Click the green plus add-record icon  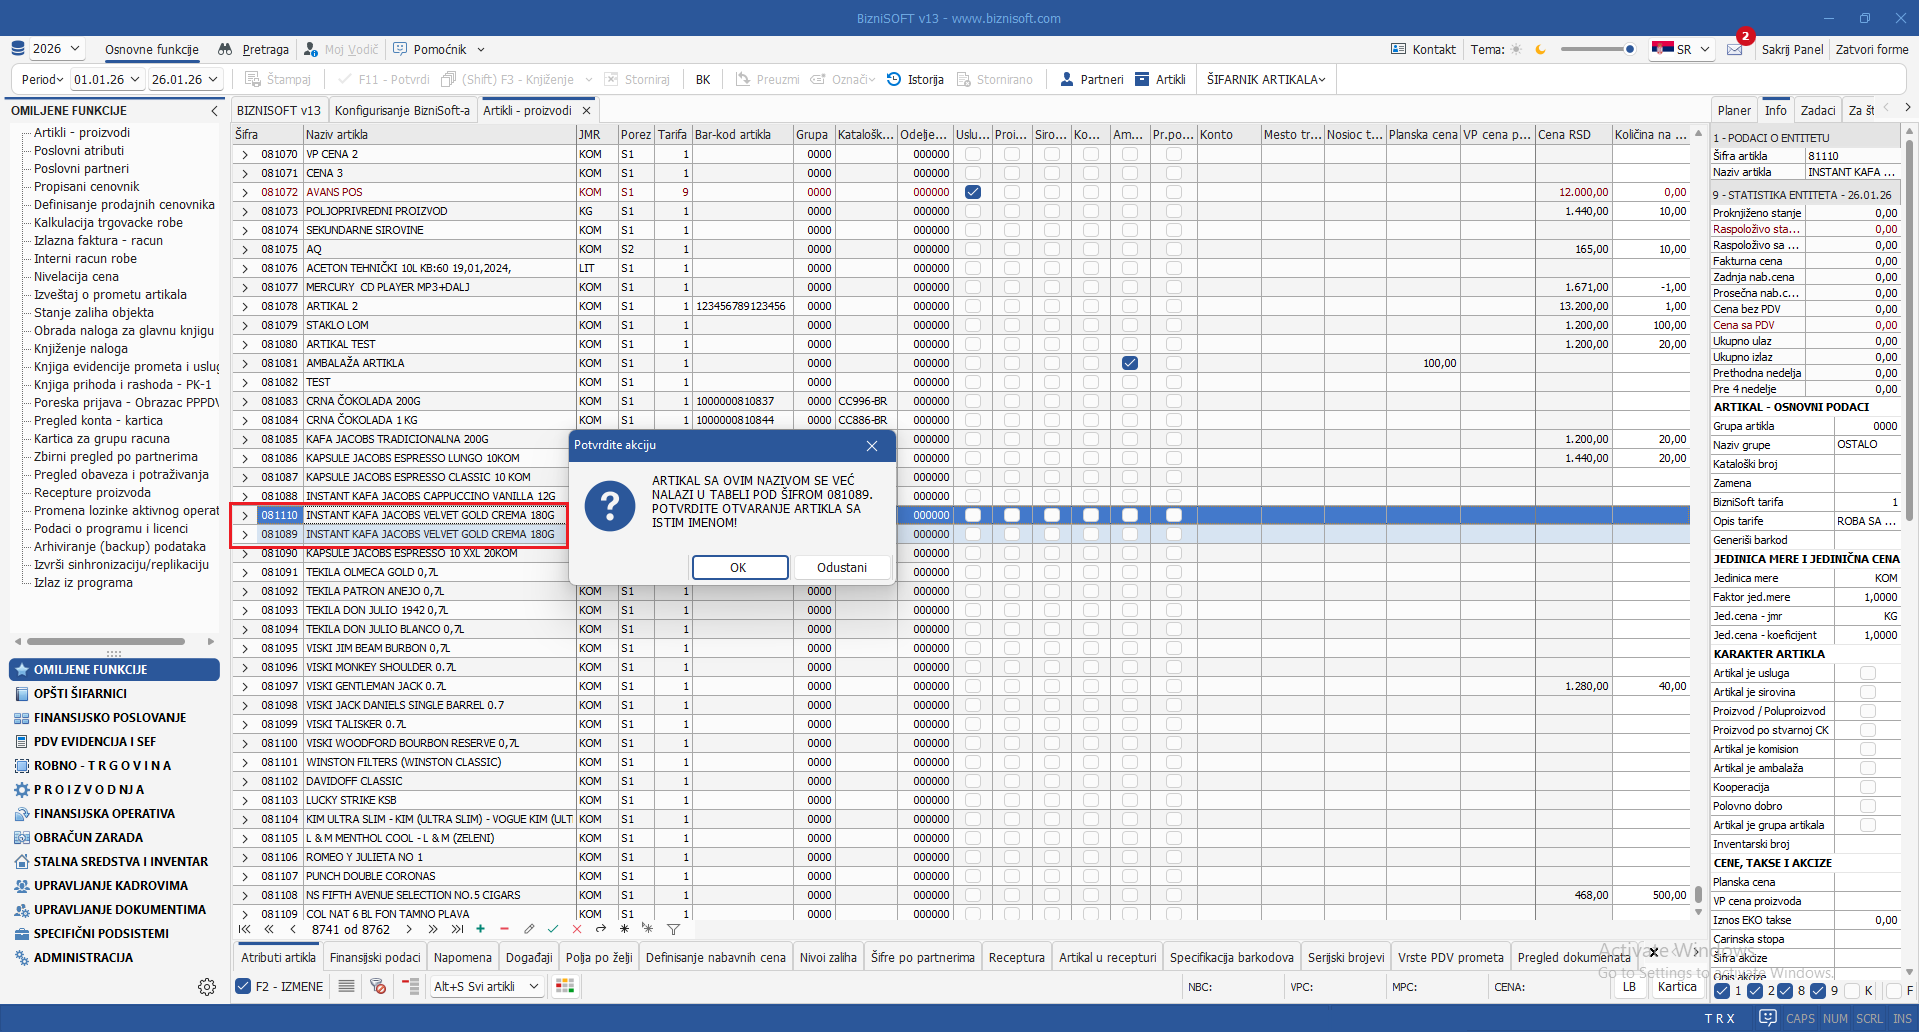[481, 929]
